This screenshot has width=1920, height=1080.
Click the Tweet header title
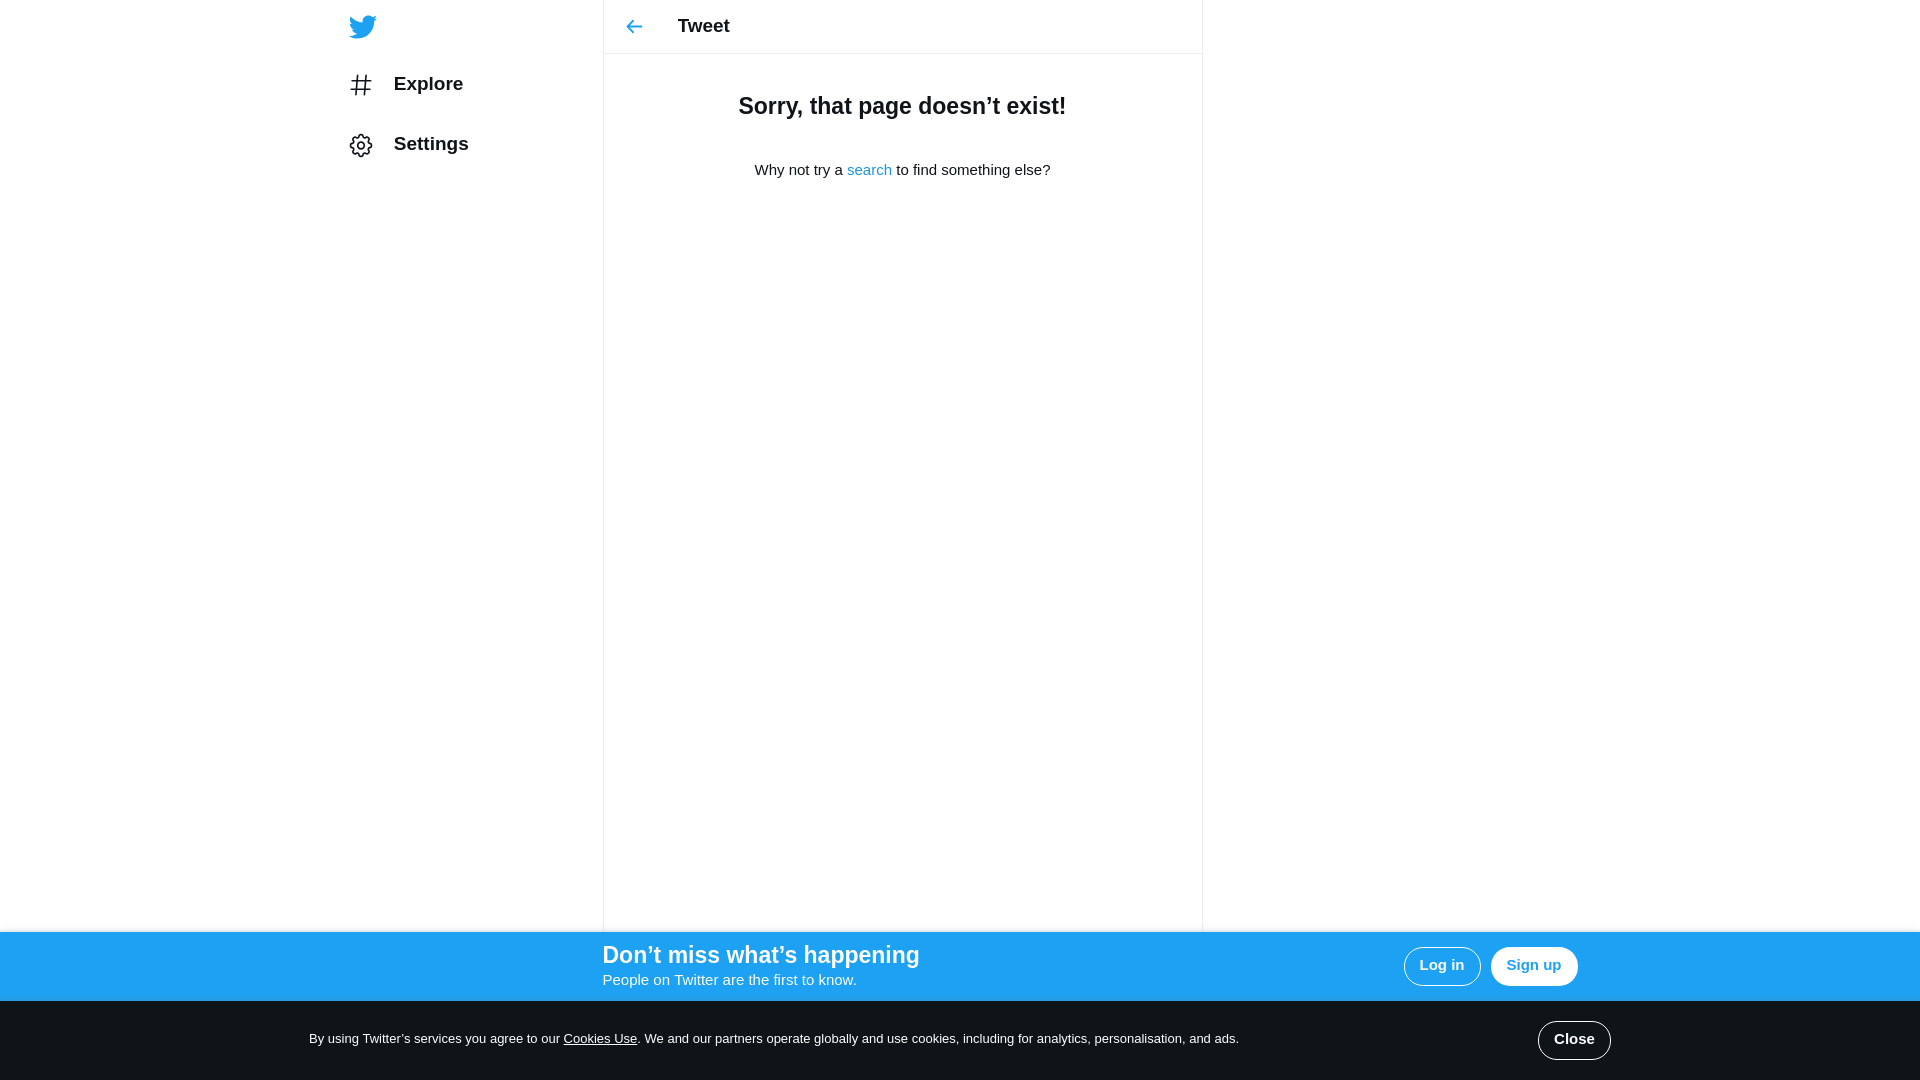[703, 26]
